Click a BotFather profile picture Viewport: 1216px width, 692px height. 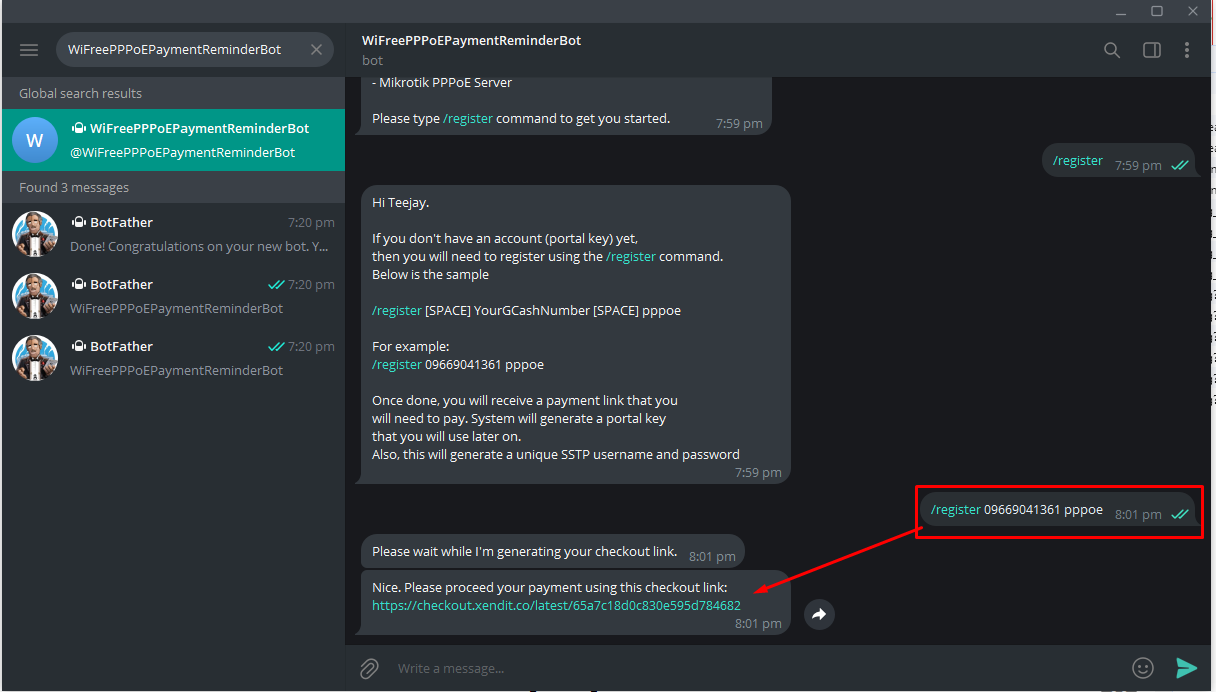point(35,234)
